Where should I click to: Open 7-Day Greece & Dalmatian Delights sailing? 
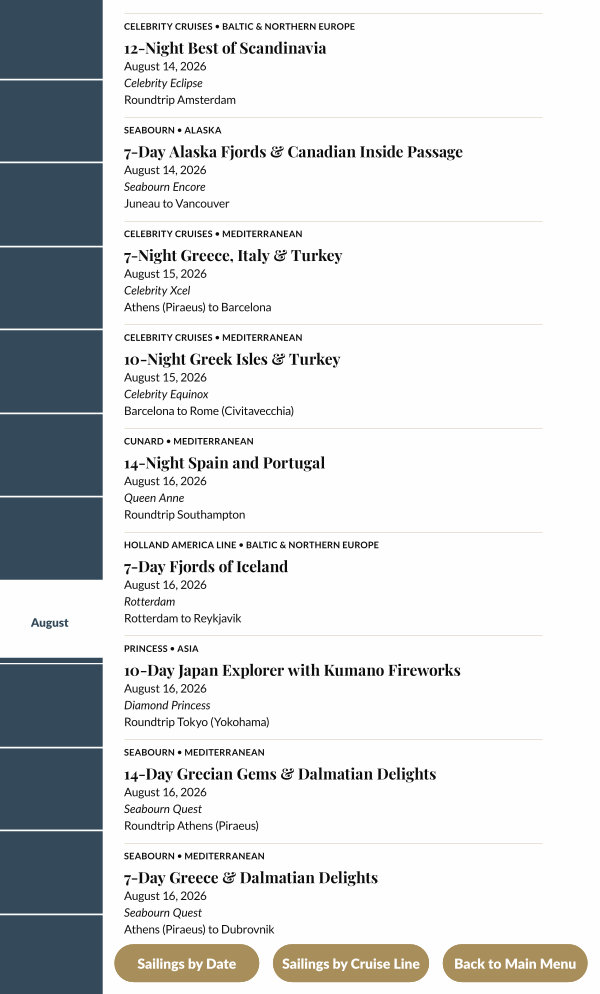(251, 878)
